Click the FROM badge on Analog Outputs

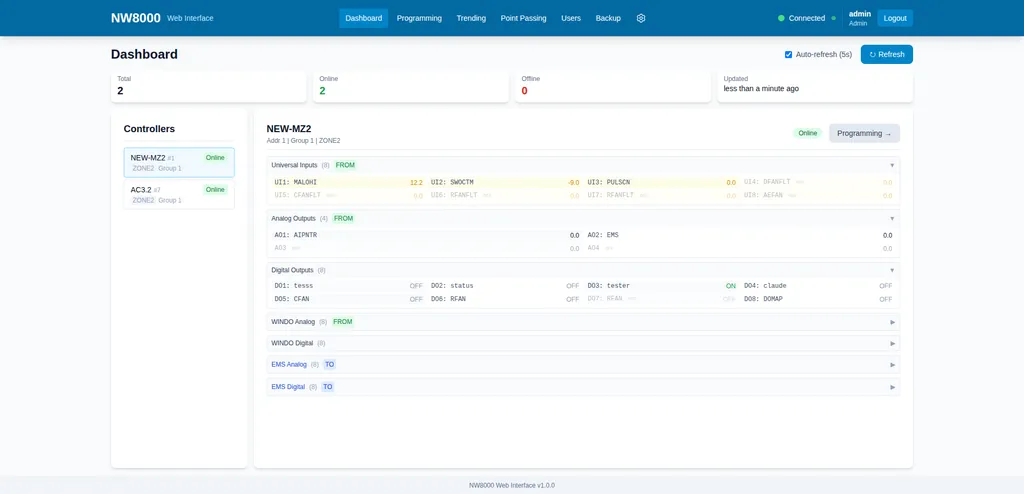coord(343,218)
